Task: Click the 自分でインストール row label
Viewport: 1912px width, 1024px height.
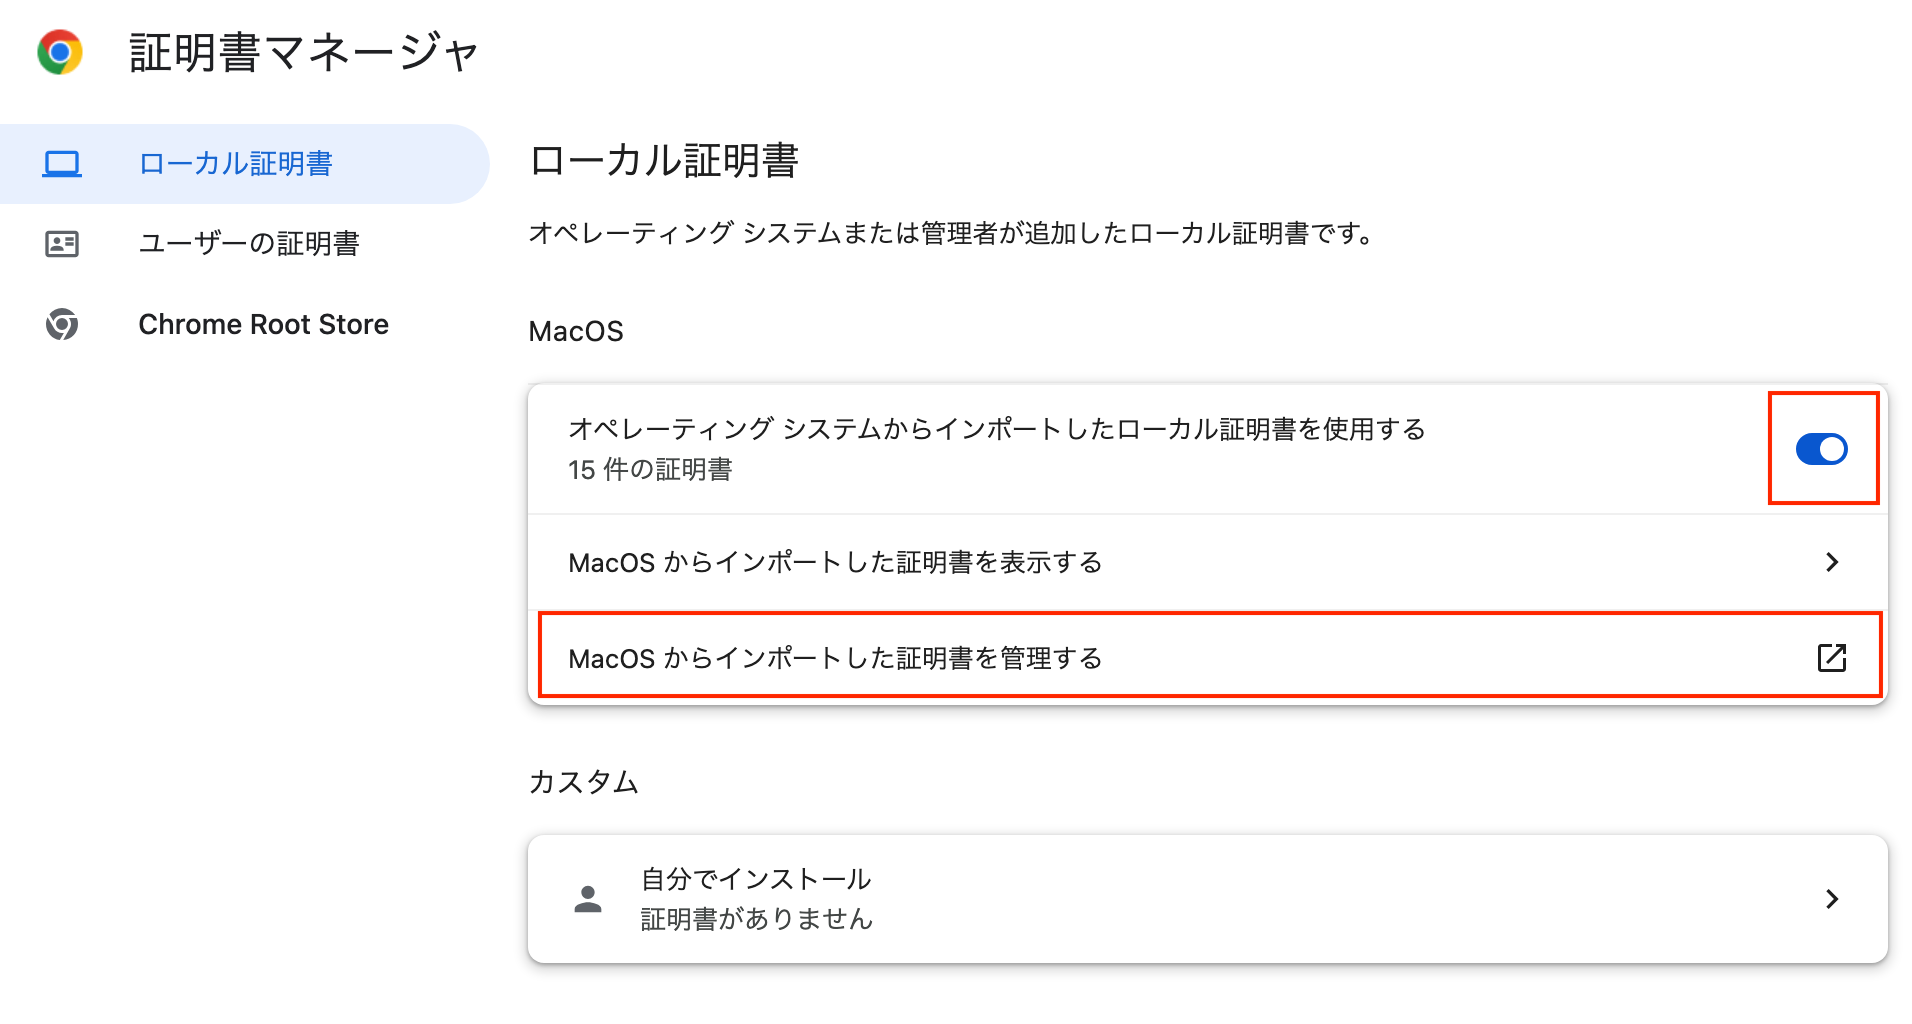Action: 756,879
